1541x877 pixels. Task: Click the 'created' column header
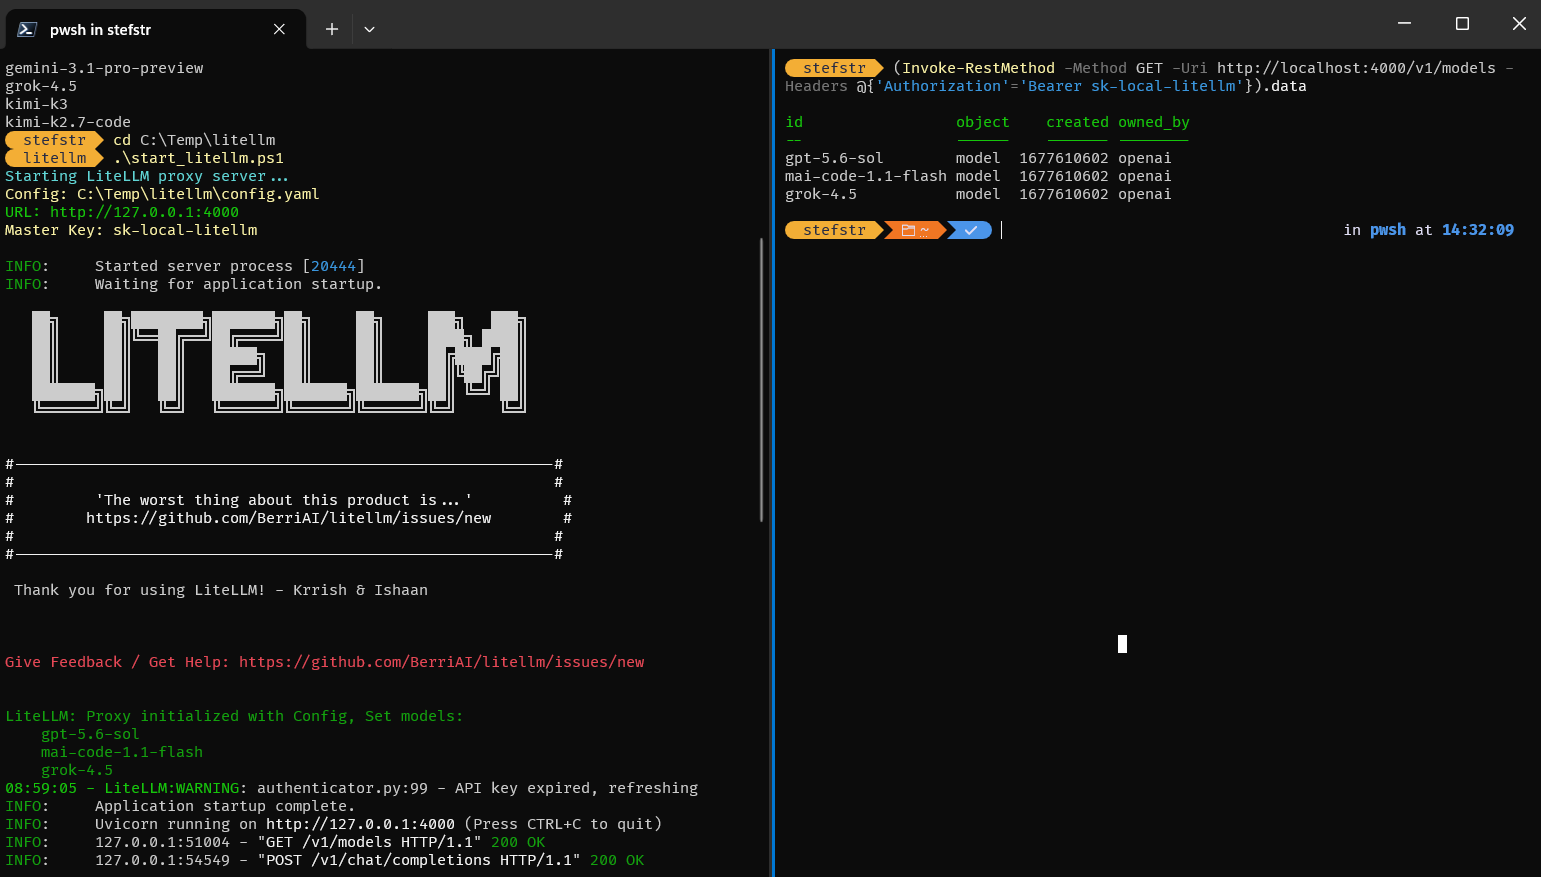[1077, 122]
